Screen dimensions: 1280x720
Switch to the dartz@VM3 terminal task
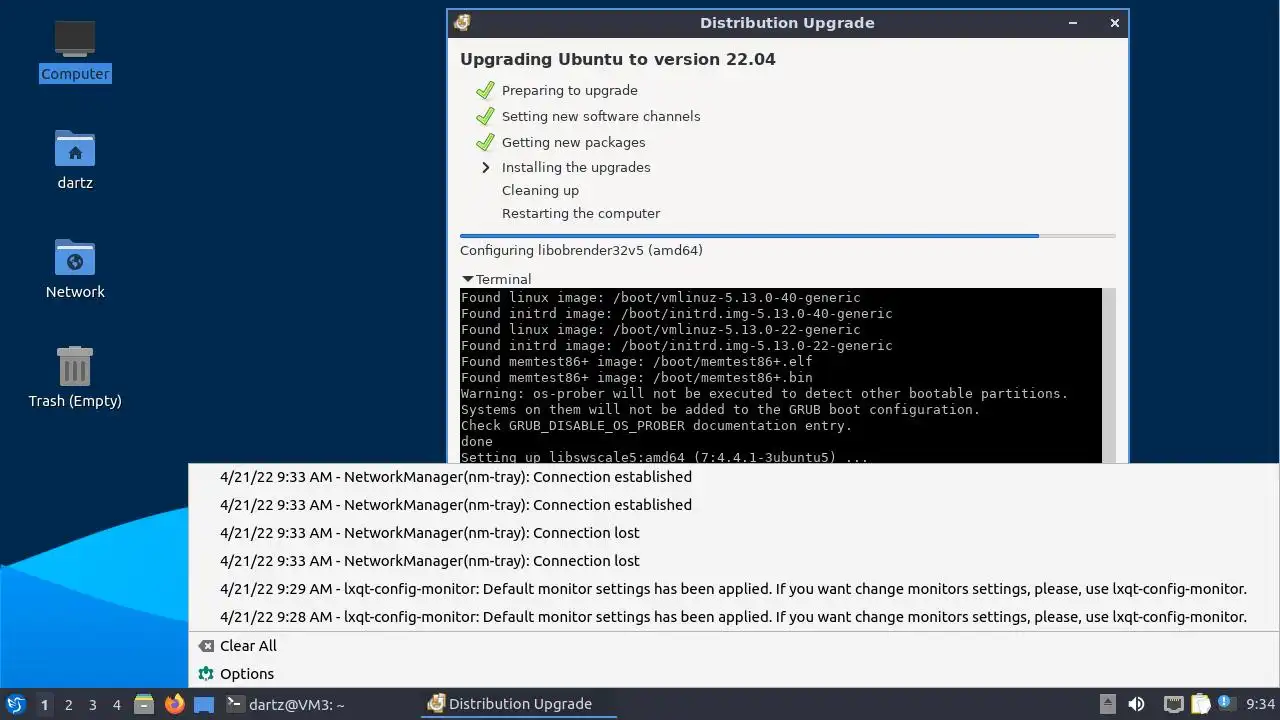[x=286, y=704]
